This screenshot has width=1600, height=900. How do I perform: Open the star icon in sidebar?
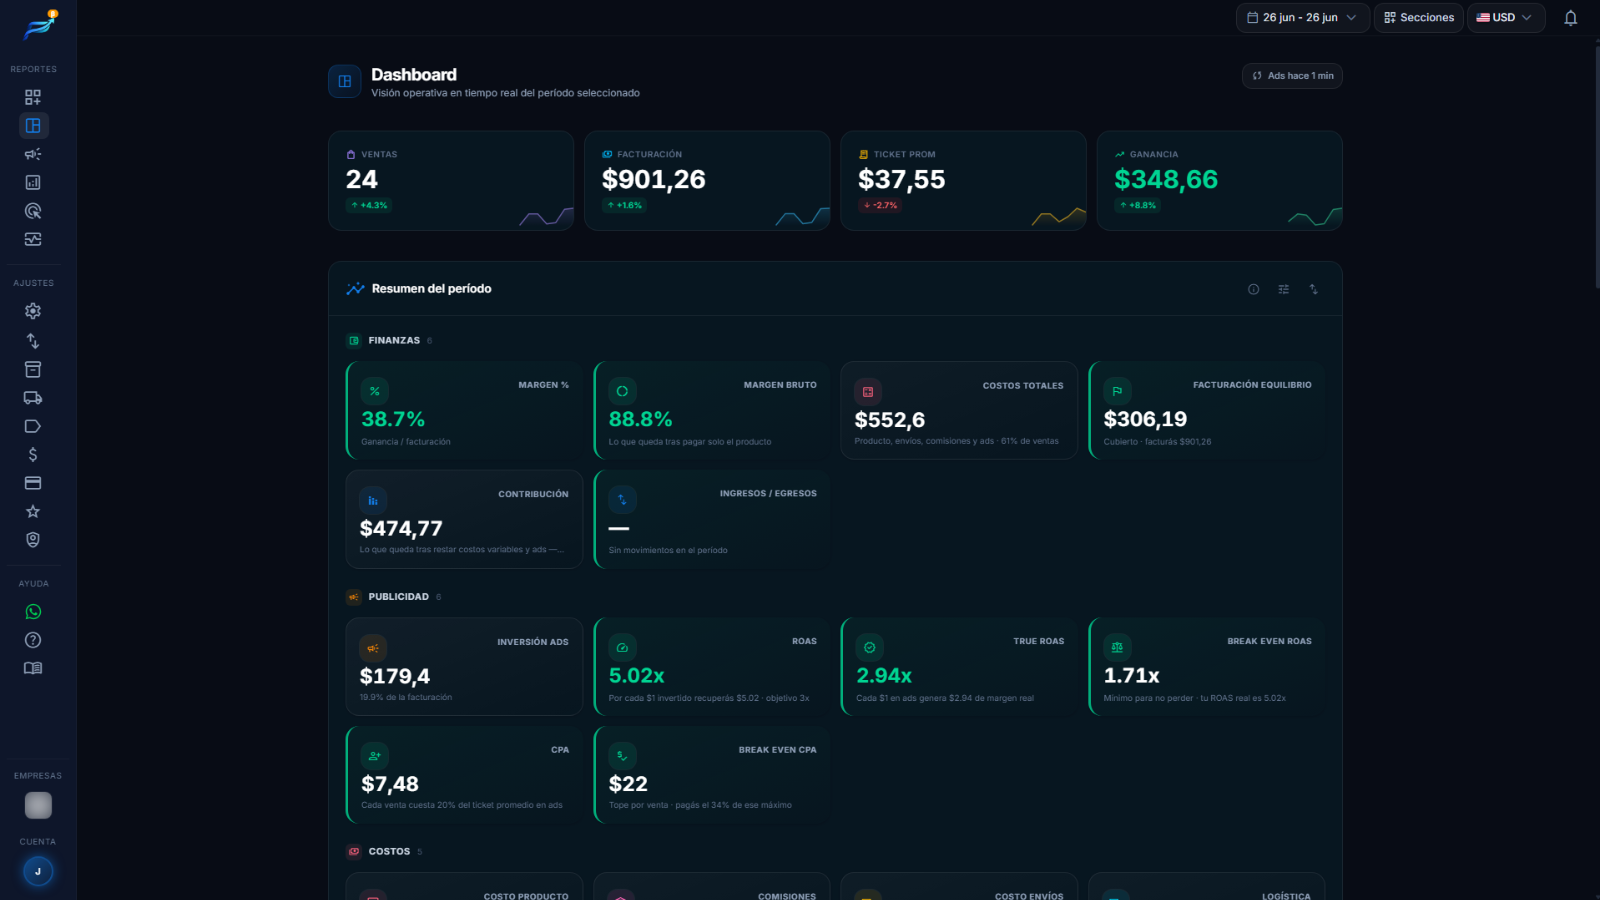click(33, 512)
